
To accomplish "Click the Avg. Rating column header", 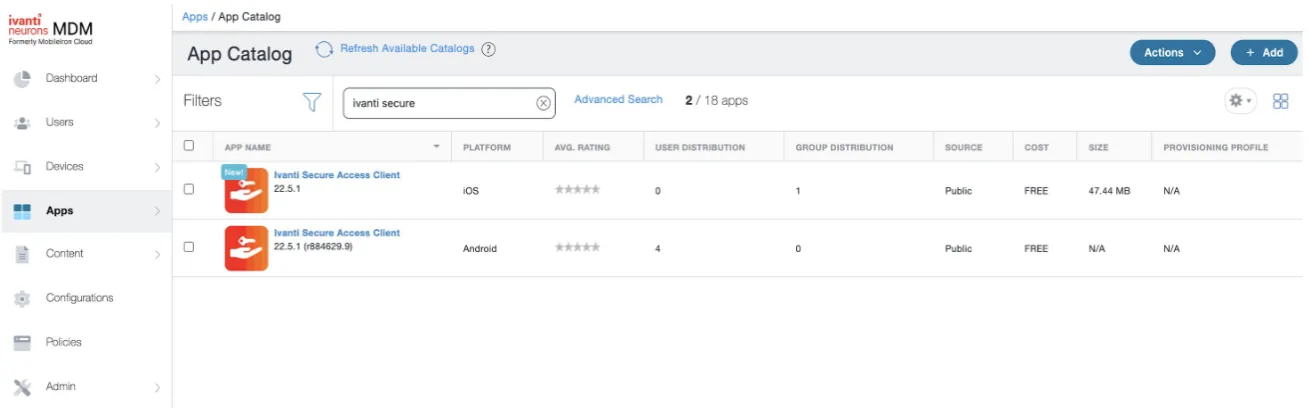I will (x=582, y=147).
